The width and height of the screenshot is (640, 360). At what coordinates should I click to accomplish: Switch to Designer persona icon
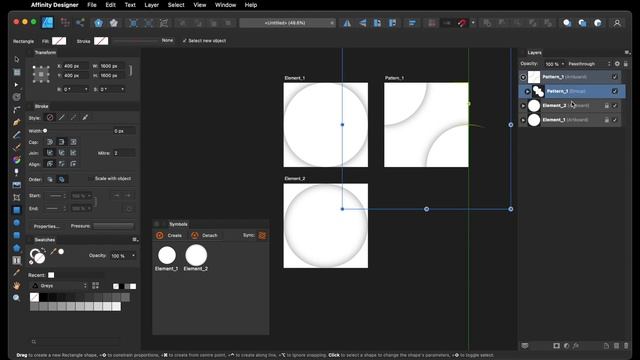48,23
